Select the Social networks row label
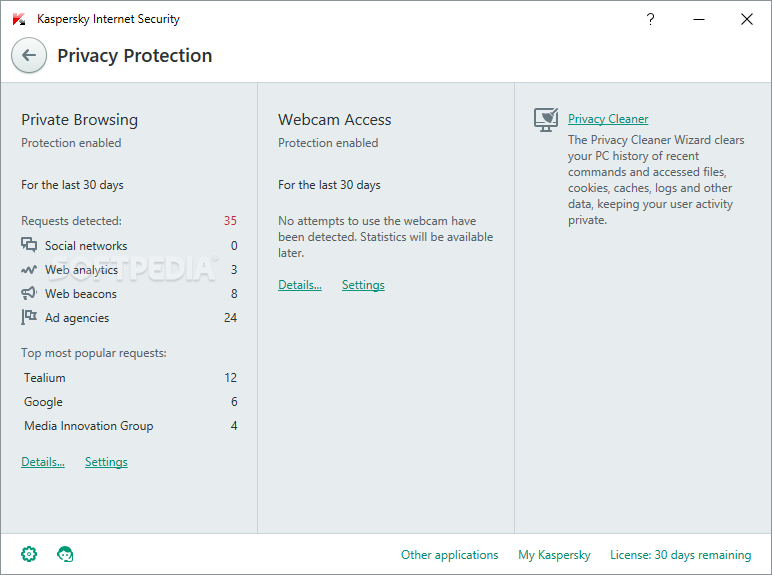Screen dimensions: 772x575 tap(86, 246)
